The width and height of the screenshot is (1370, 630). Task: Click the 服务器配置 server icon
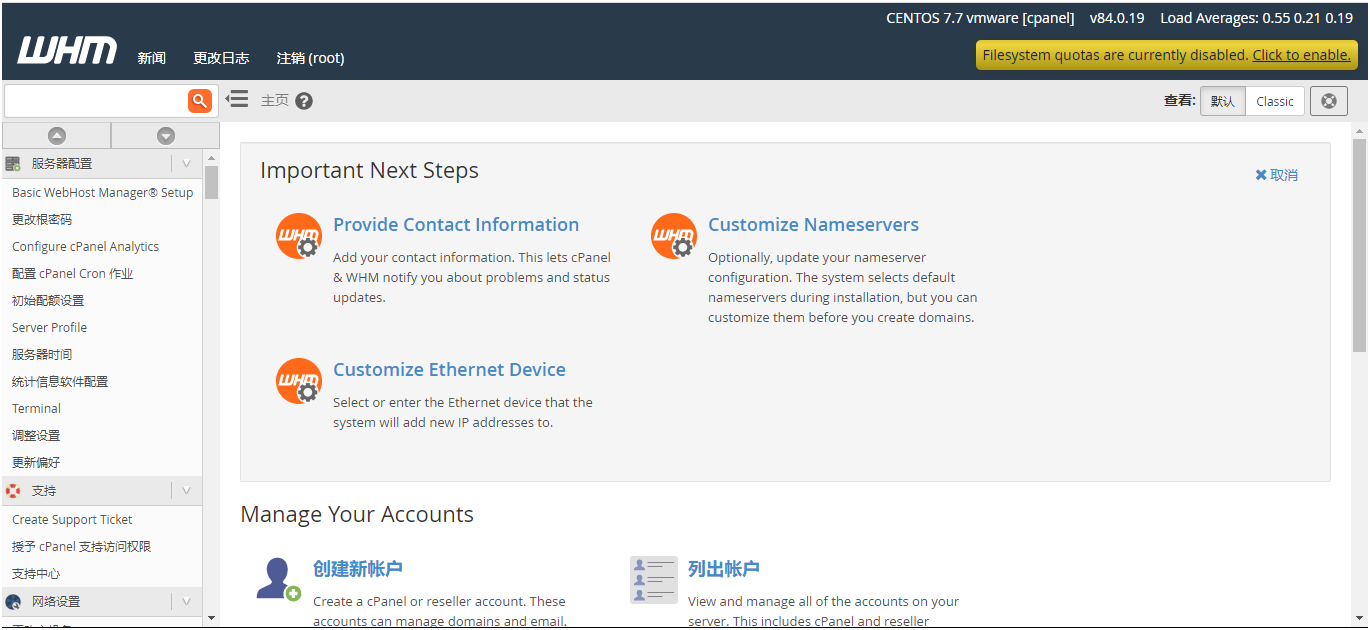click(x=13, y=164)
